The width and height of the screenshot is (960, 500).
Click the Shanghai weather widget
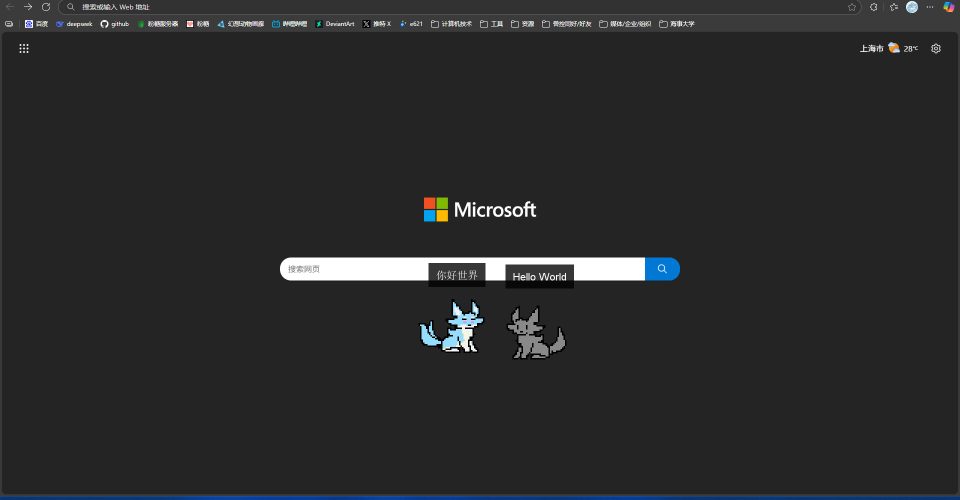(888, 48)
